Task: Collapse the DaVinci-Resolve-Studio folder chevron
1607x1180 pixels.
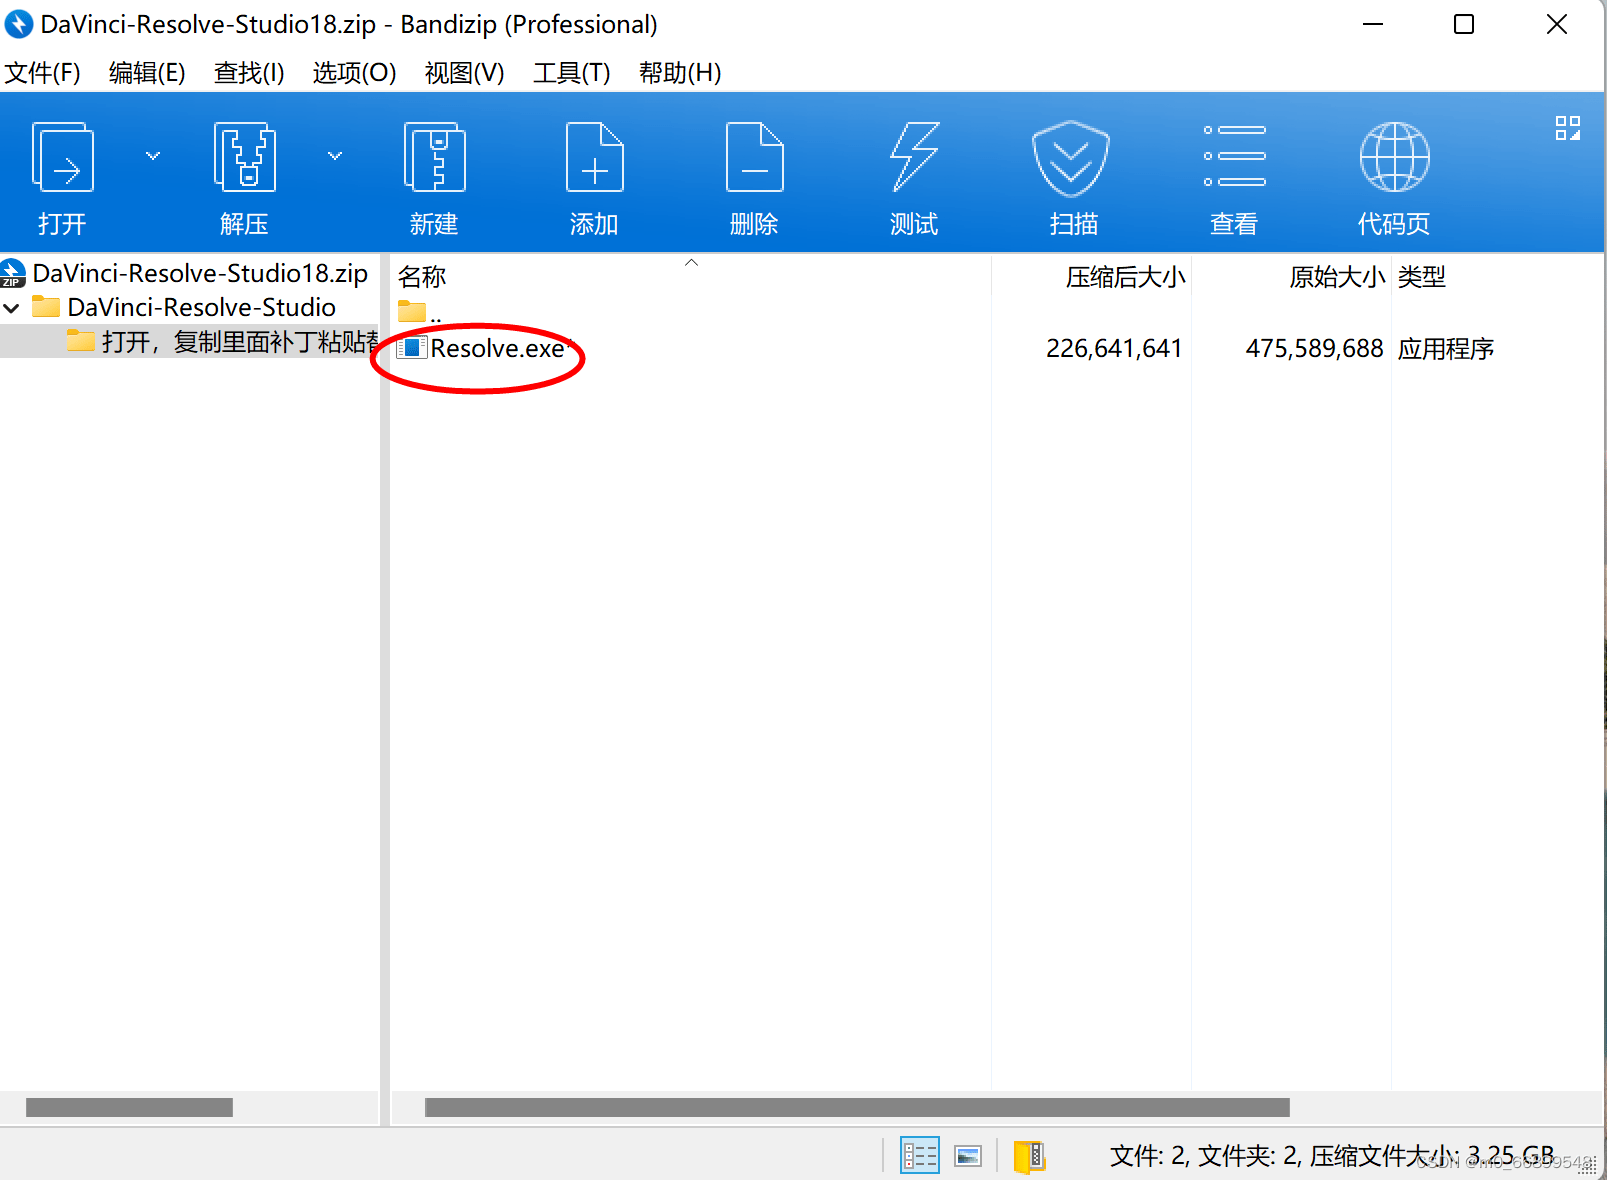Action: click(12, 308)
